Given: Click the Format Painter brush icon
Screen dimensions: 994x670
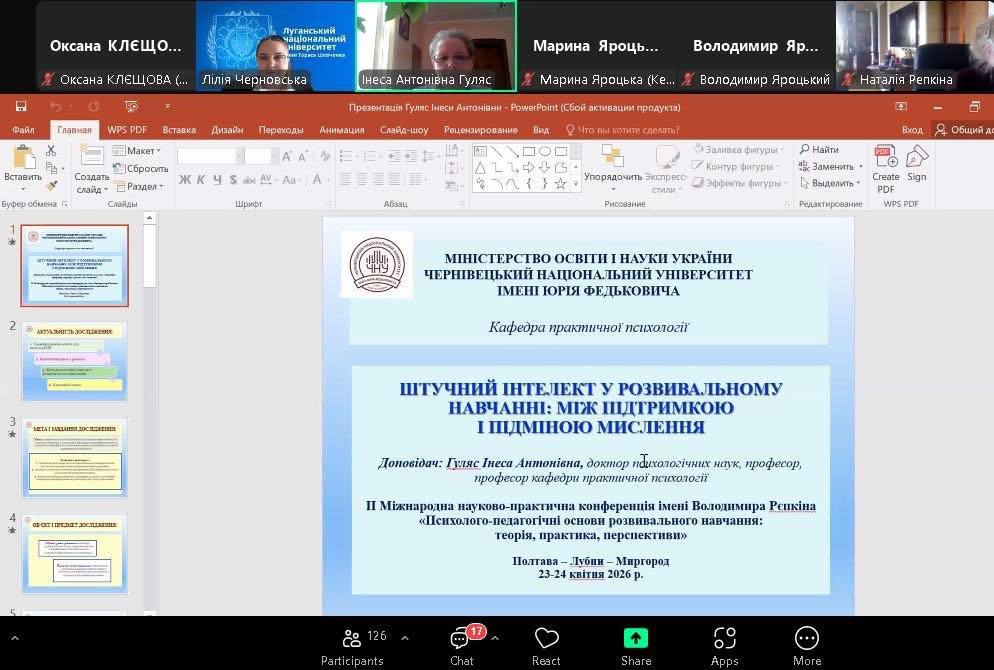Looking at the screenshot, I should (x=51, y=186).
